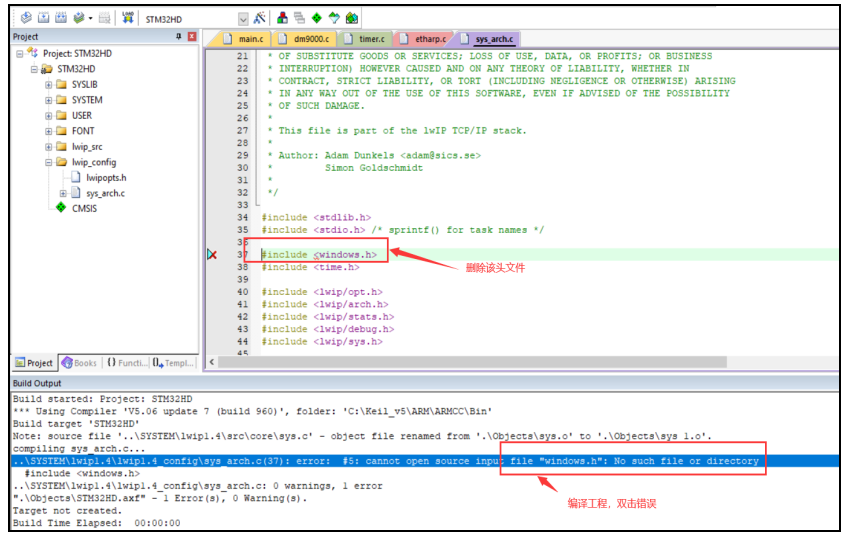852x535 pixels.
Task: Click the Rebuild all toolbar icon
Action: (x=62, y=18)
